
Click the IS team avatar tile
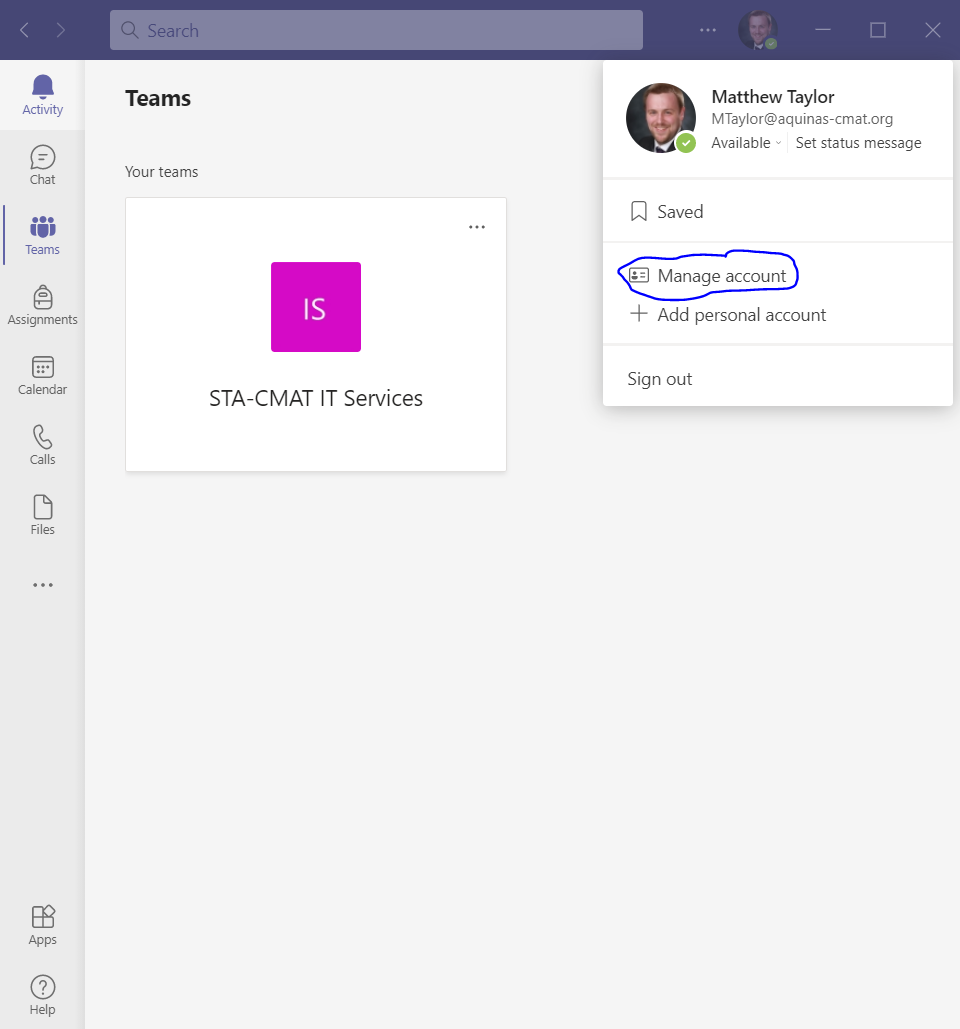click(x=316, y=307)
